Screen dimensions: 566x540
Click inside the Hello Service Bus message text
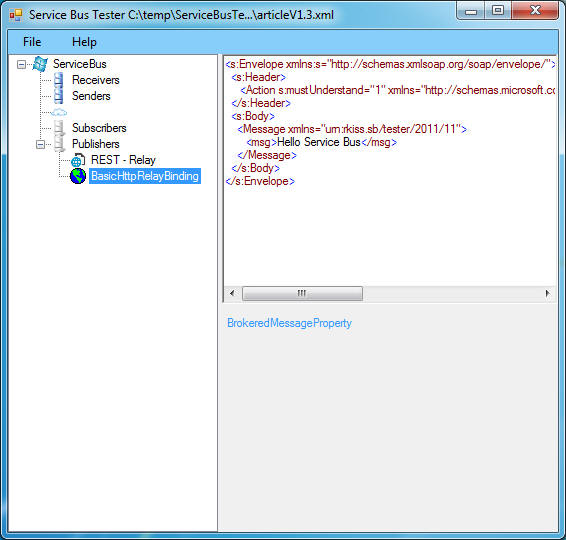(319, 142)
